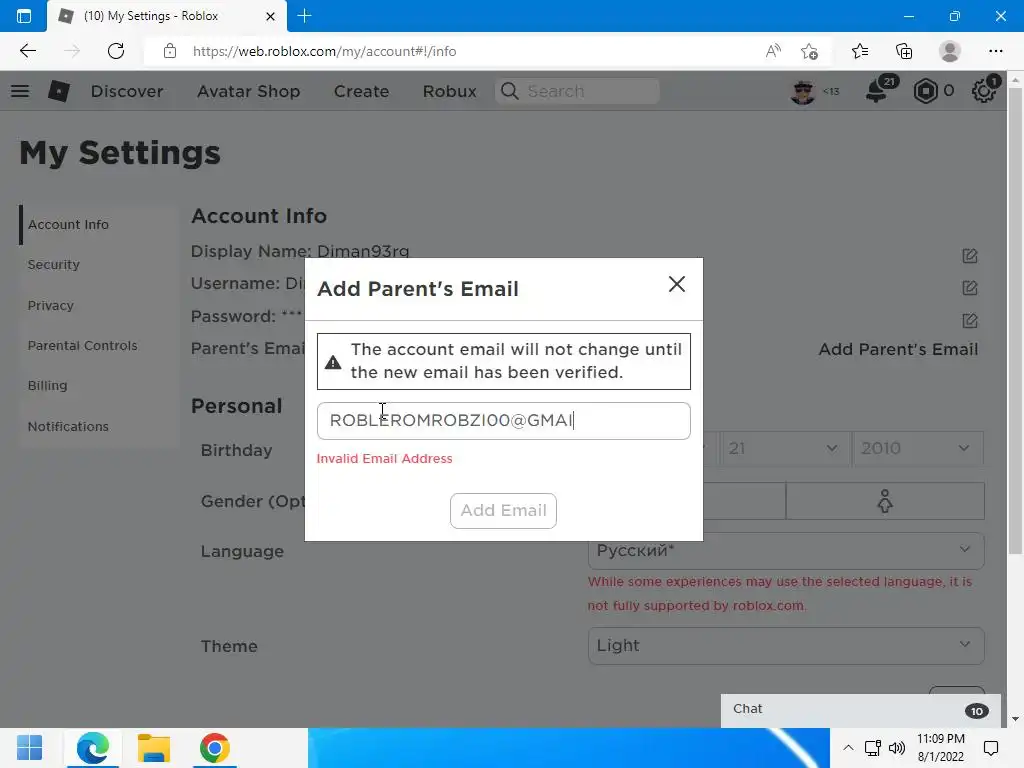This screenshot has height=768, width=1024.
Task: Select the Account Info tab
Action: click(68, 225)
